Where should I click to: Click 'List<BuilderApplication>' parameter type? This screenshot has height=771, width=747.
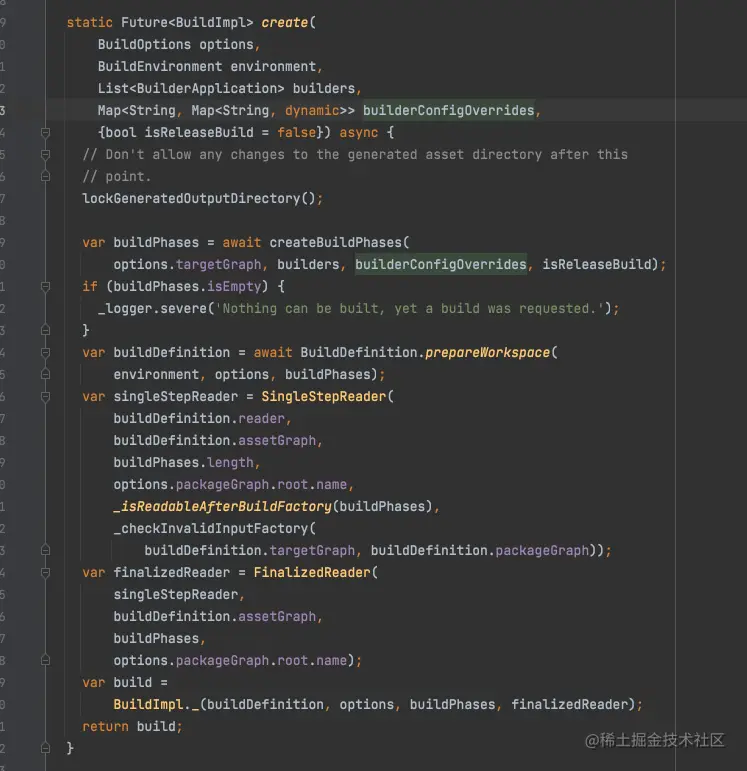191,89
